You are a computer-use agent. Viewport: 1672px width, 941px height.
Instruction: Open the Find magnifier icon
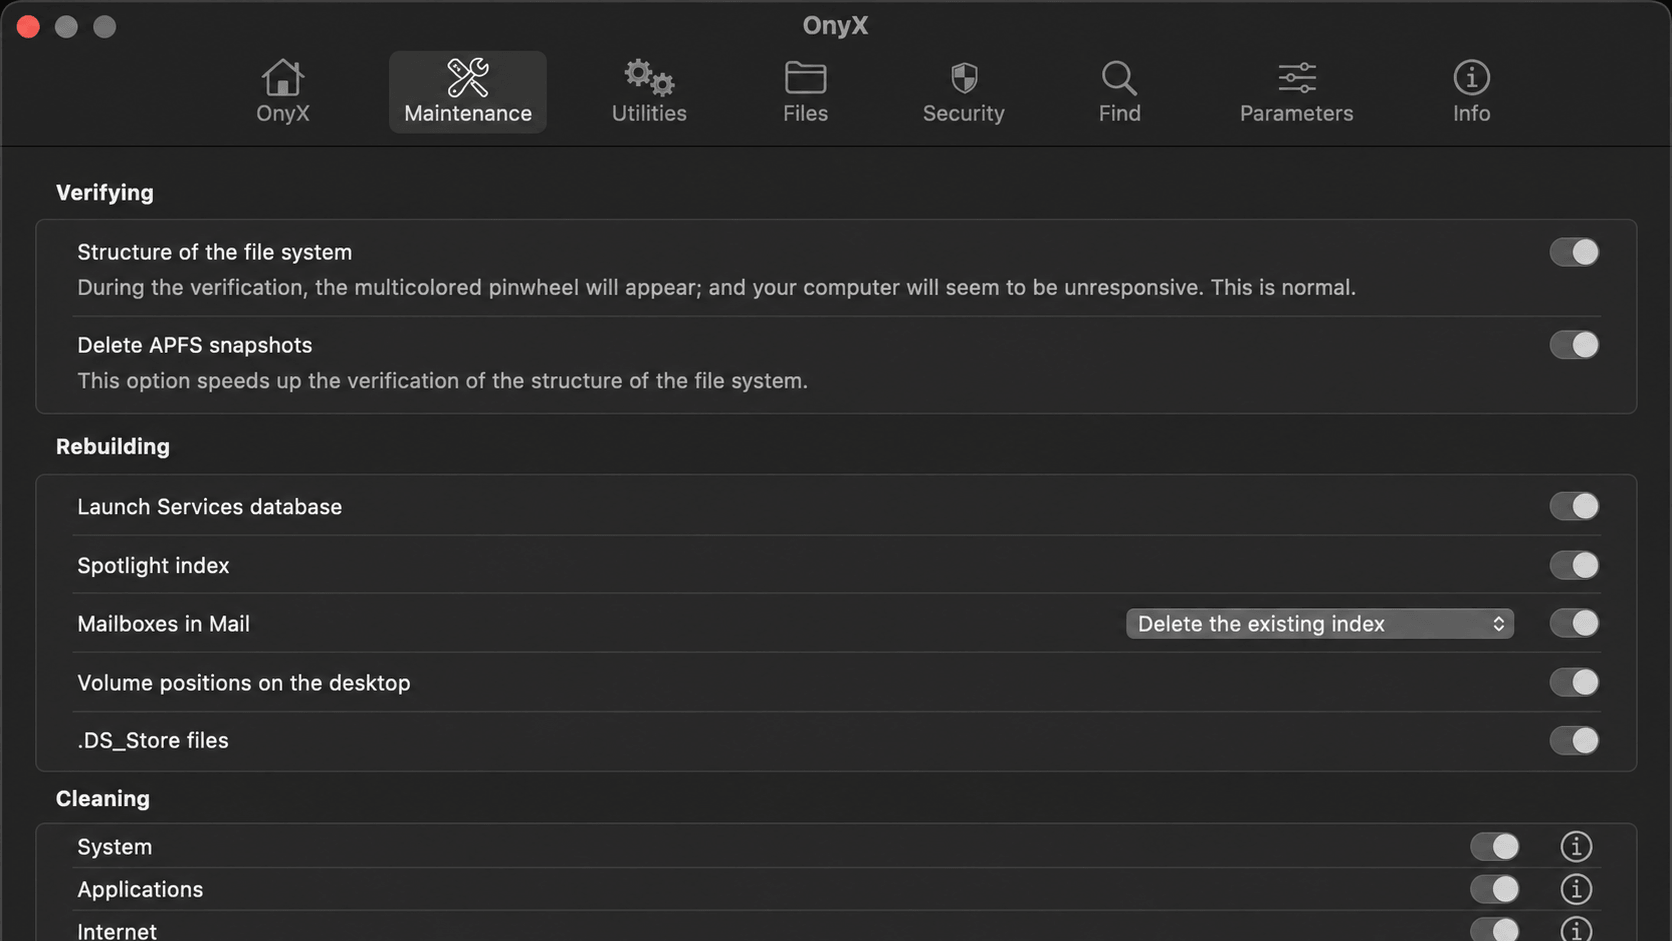pyautogui.click(x=1119, y=77)
